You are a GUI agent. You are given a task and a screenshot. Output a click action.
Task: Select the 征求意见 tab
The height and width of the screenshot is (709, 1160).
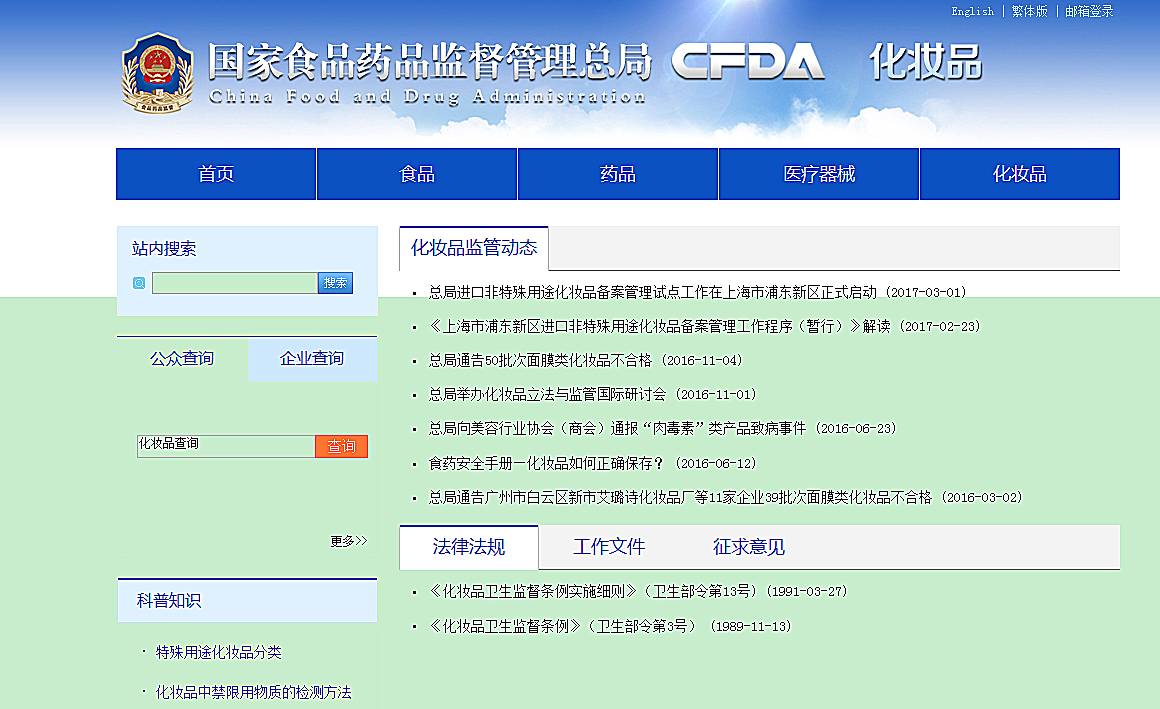tap(749, 547)
